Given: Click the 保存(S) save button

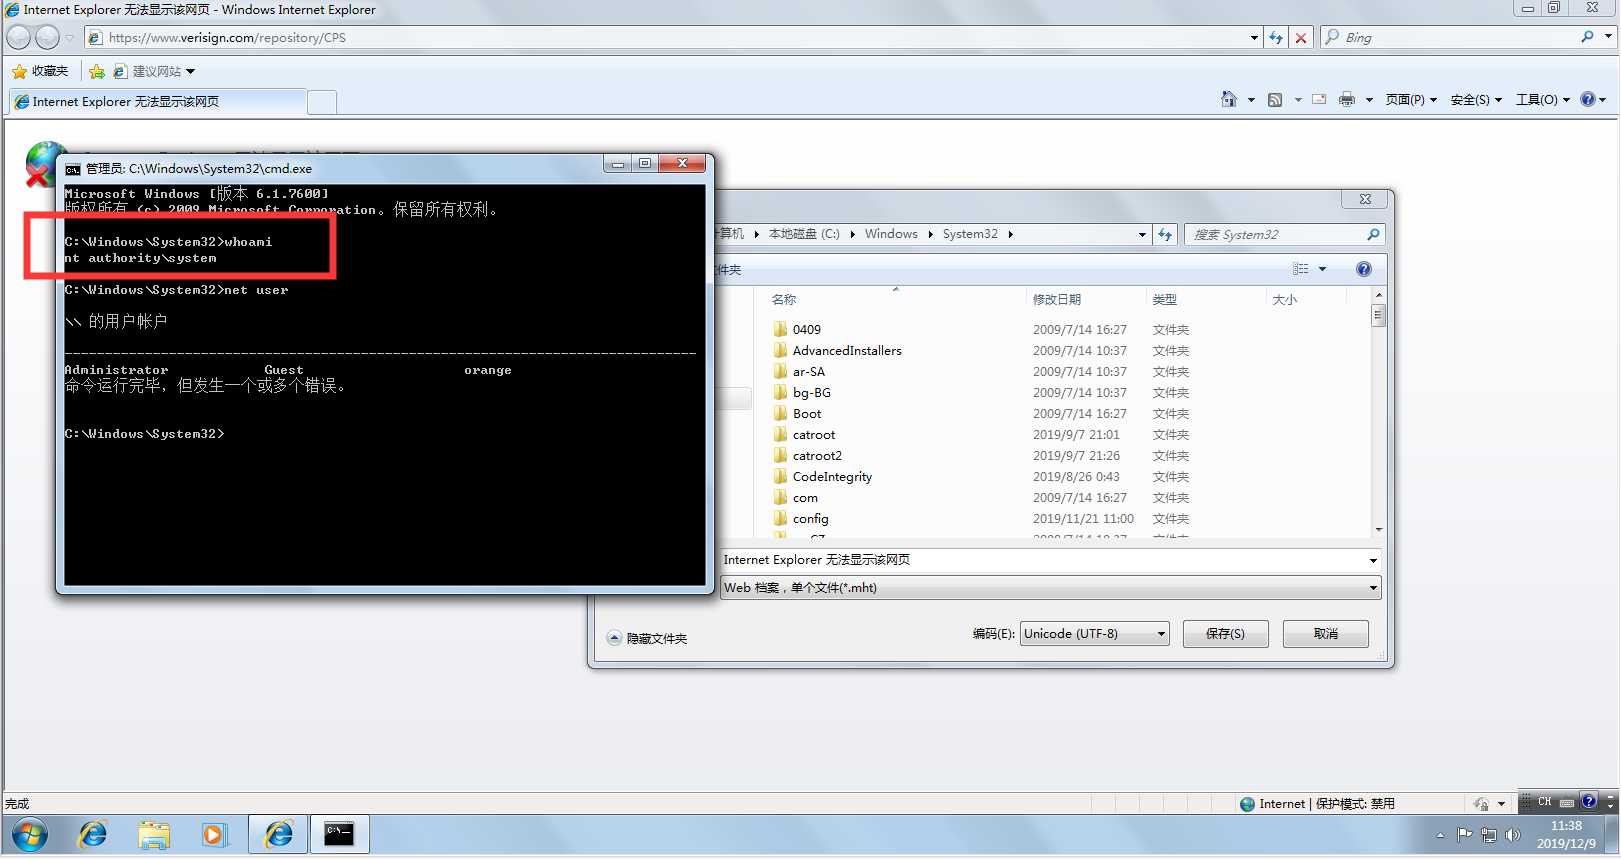Looking at the screenshot, I should click(1225, 634).
